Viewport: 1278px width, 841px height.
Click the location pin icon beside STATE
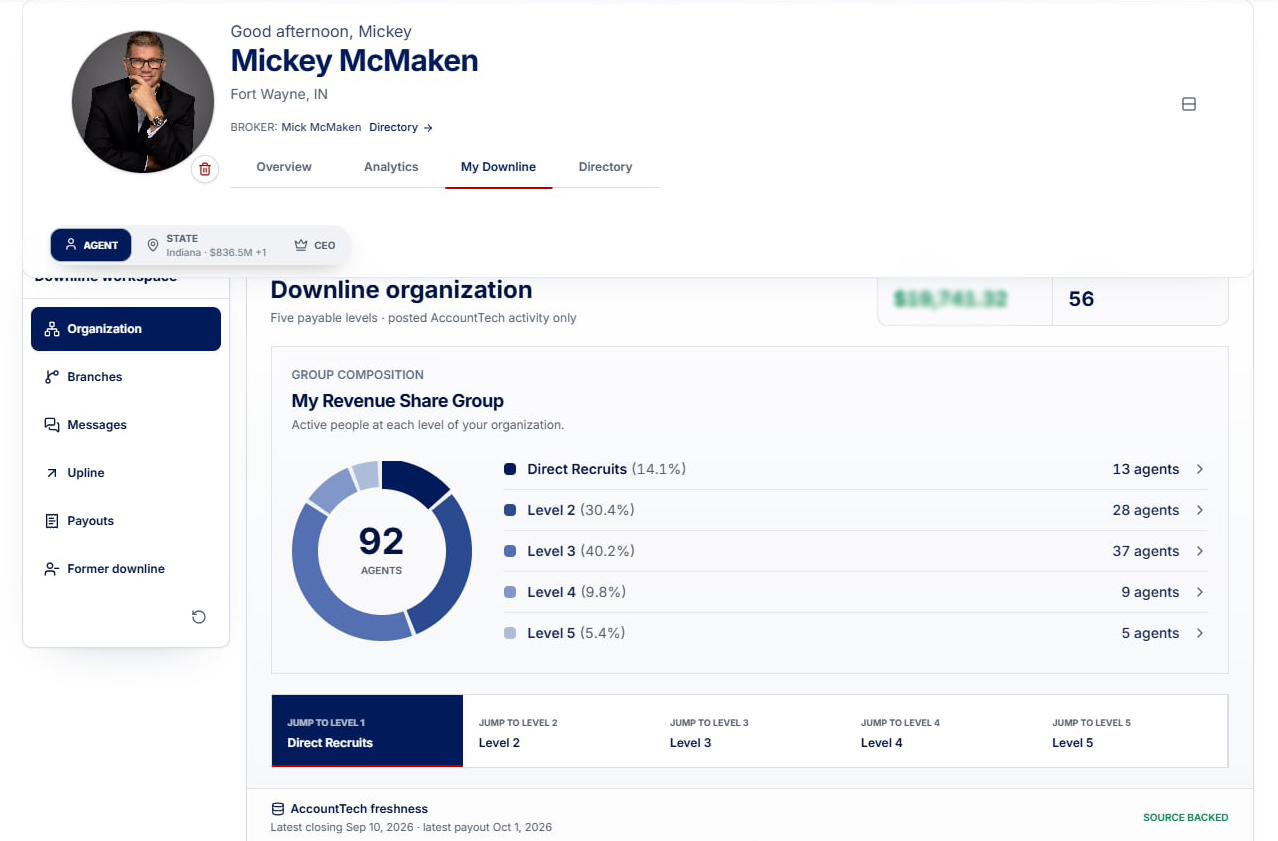coord(153,245)
